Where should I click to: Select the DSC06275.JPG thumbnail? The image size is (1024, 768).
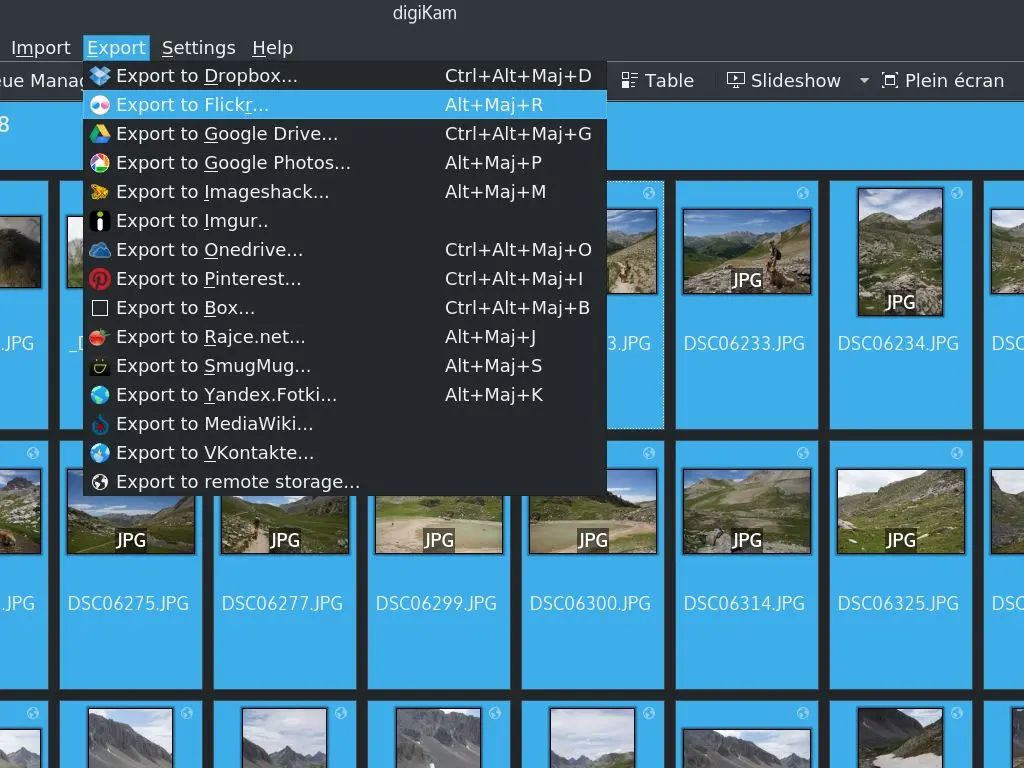click(x=131, y=510)
